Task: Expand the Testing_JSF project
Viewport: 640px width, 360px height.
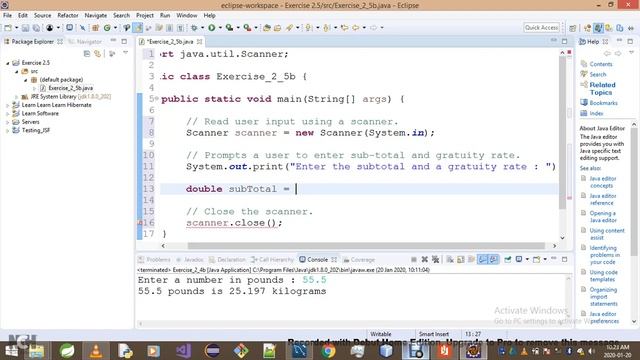Action: tap(7, 131)
